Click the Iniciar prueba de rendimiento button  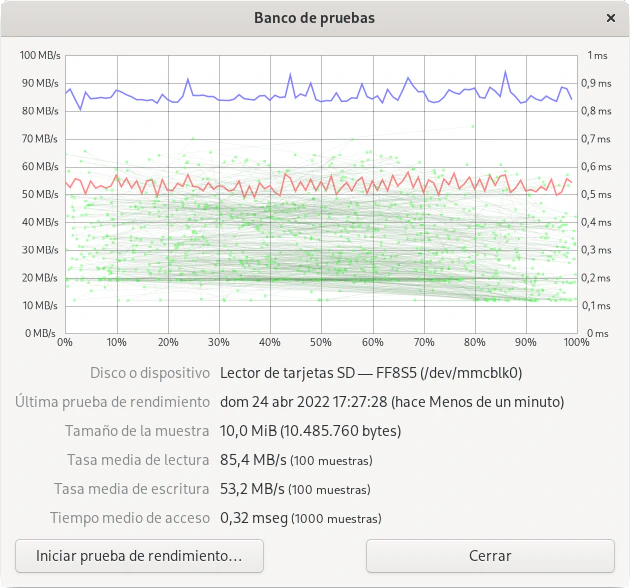coord(139,555)
